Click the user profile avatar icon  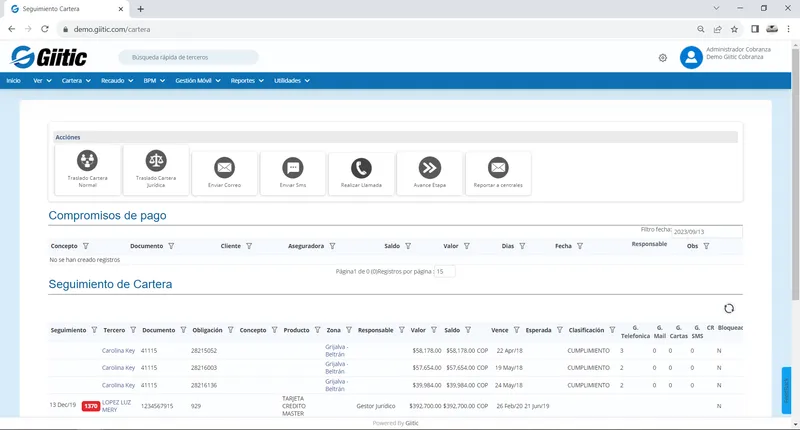click(x=691, y=57)
